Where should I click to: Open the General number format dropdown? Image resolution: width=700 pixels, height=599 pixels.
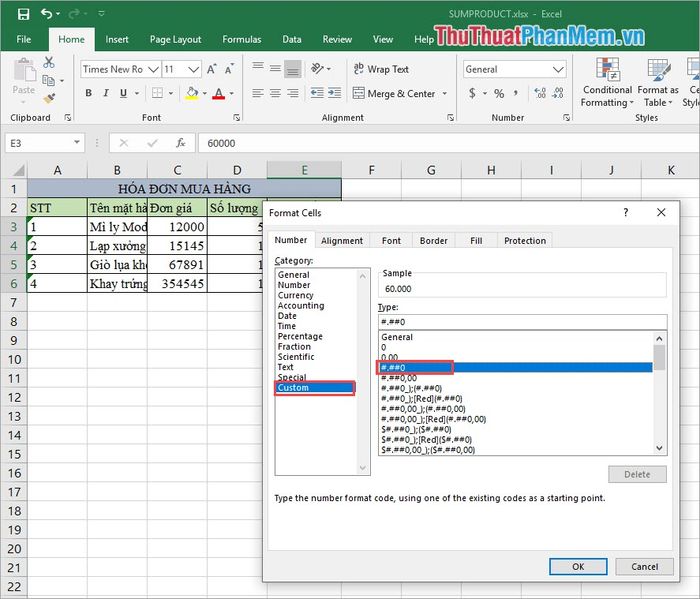(558, 69)
